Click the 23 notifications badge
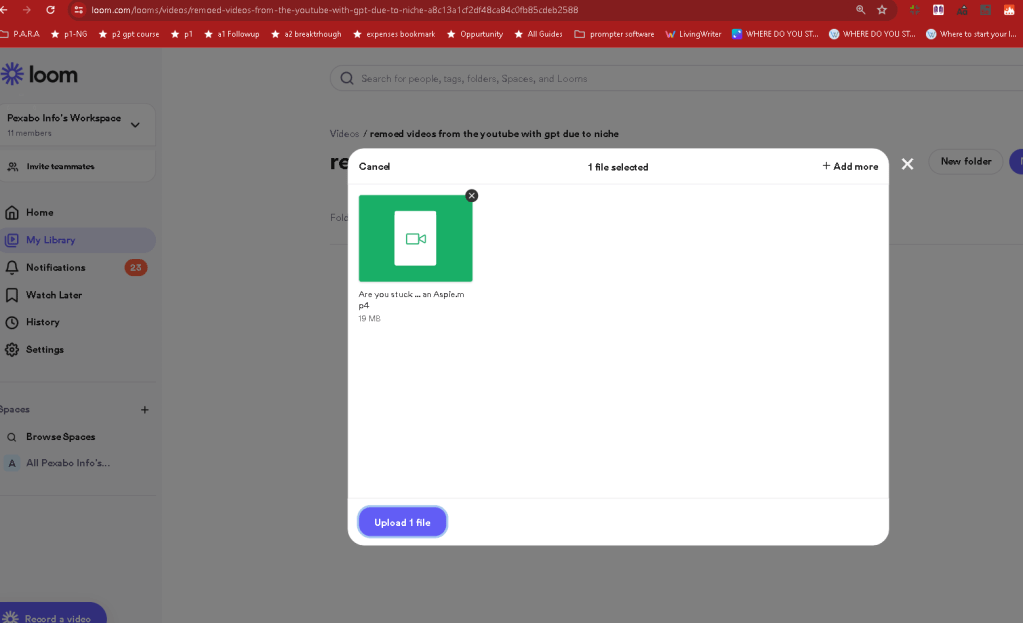The height and width of the screenshot is (623, 1023). (136, 267)
